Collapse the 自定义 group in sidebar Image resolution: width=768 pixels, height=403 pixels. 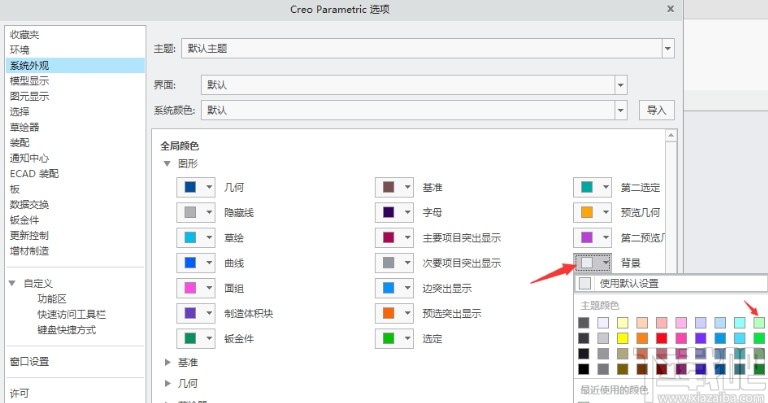point(12,283)
